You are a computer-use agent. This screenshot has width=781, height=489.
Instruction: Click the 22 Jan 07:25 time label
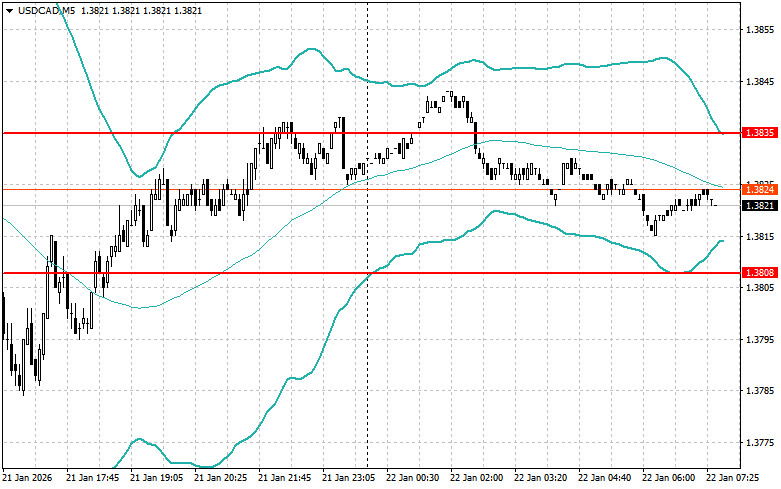point(733,478)
